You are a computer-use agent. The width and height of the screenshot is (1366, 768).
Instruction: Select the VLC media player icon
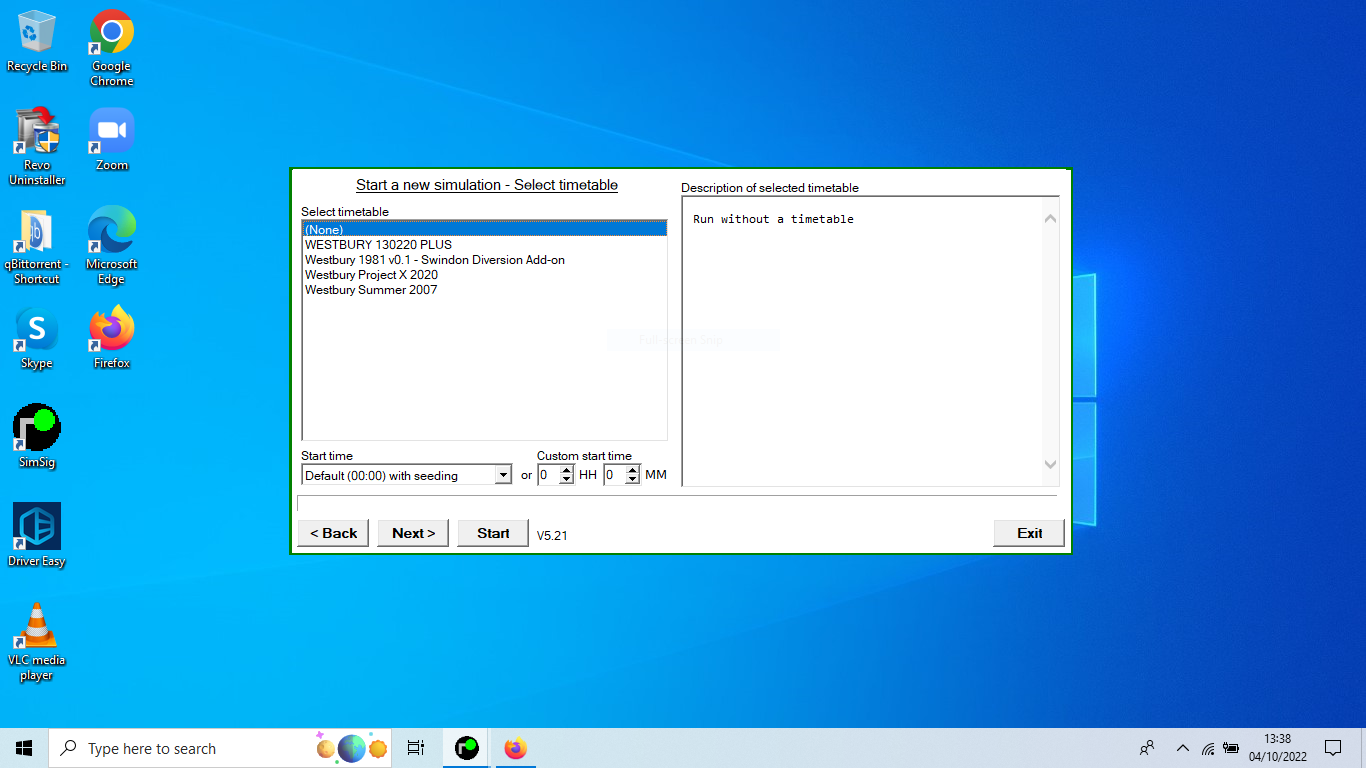pos(37,642)
